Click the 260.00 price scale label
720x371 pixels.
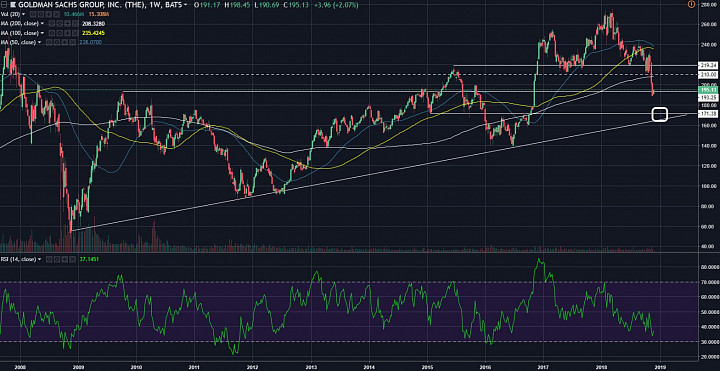pos(708,24)
